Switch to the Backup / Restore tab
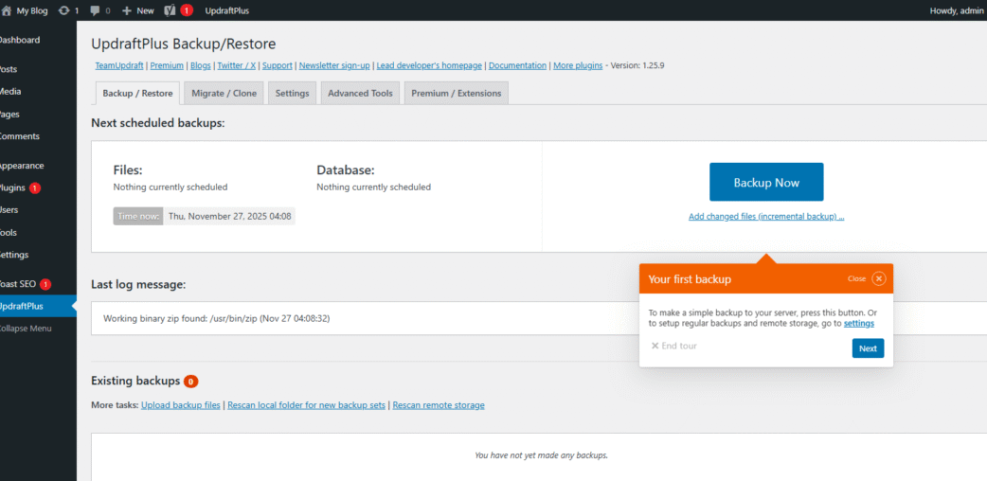The image size is (987, 481). pyautogui.click(x=137, y=93)
